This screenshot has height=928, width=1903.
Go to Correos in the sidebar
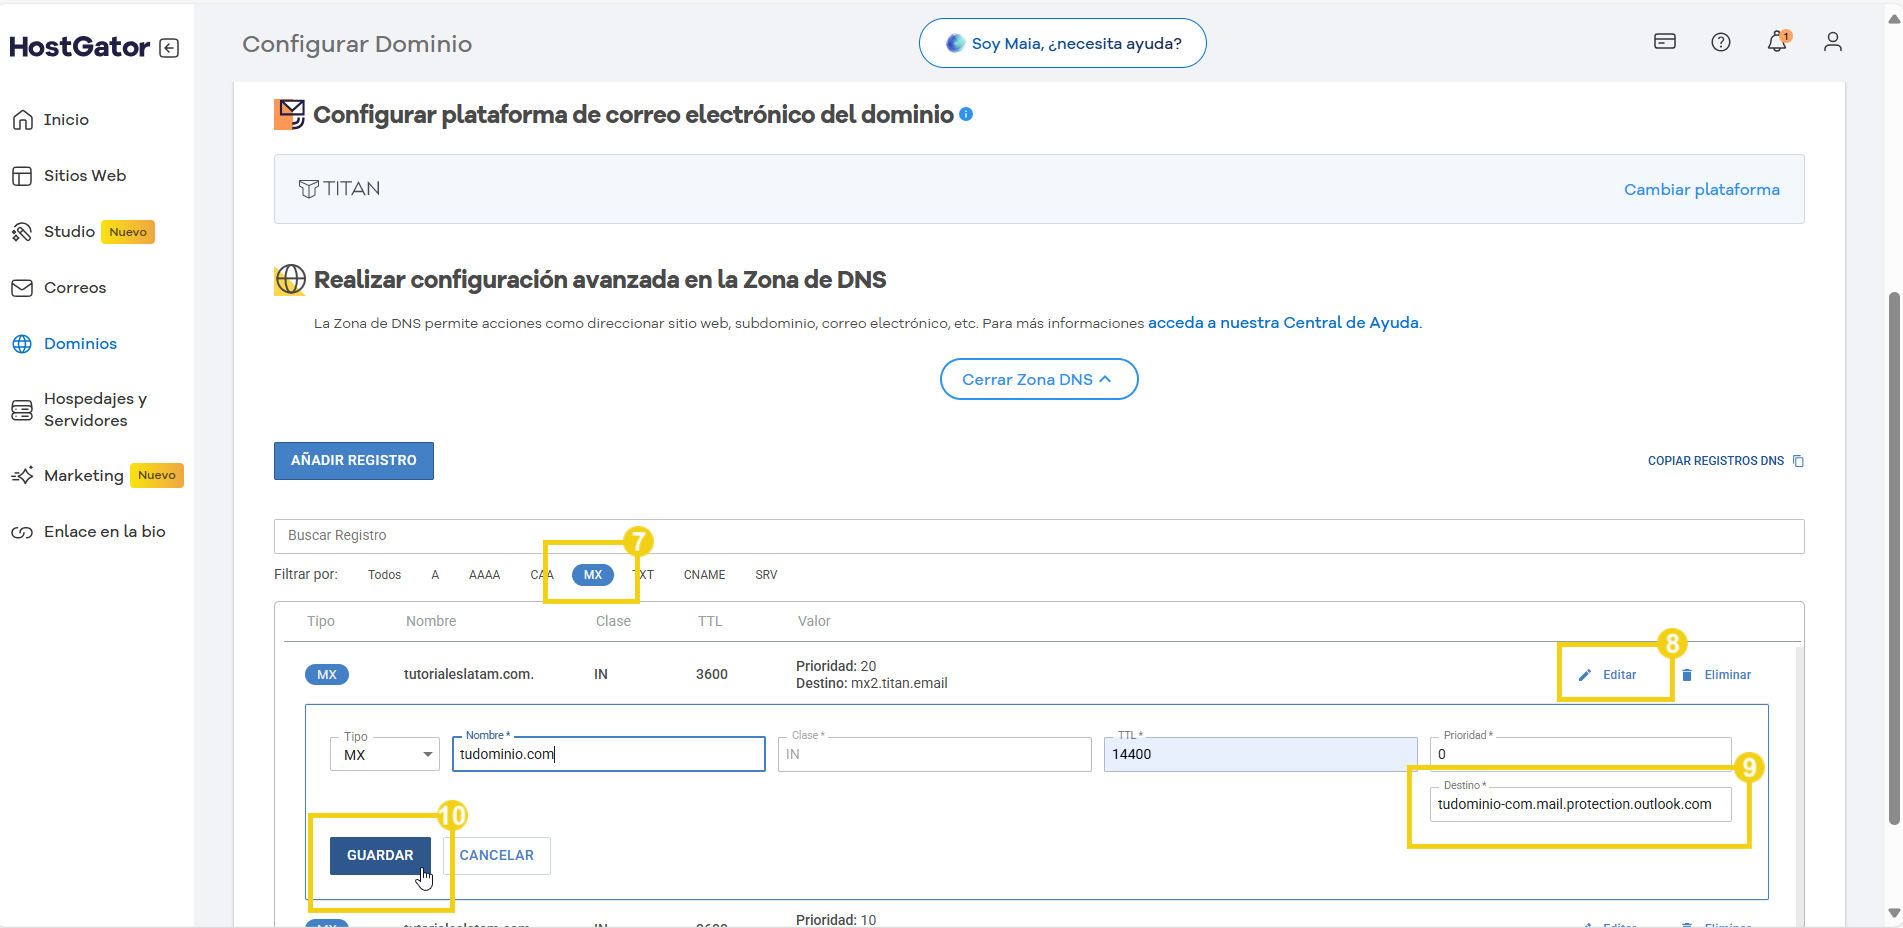click(74, 288)
